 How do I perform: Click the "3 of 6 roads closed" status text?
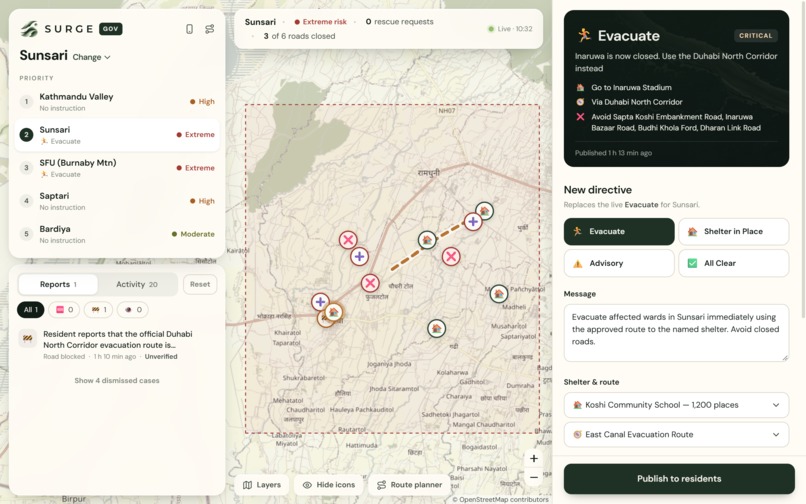coord(299,36)
